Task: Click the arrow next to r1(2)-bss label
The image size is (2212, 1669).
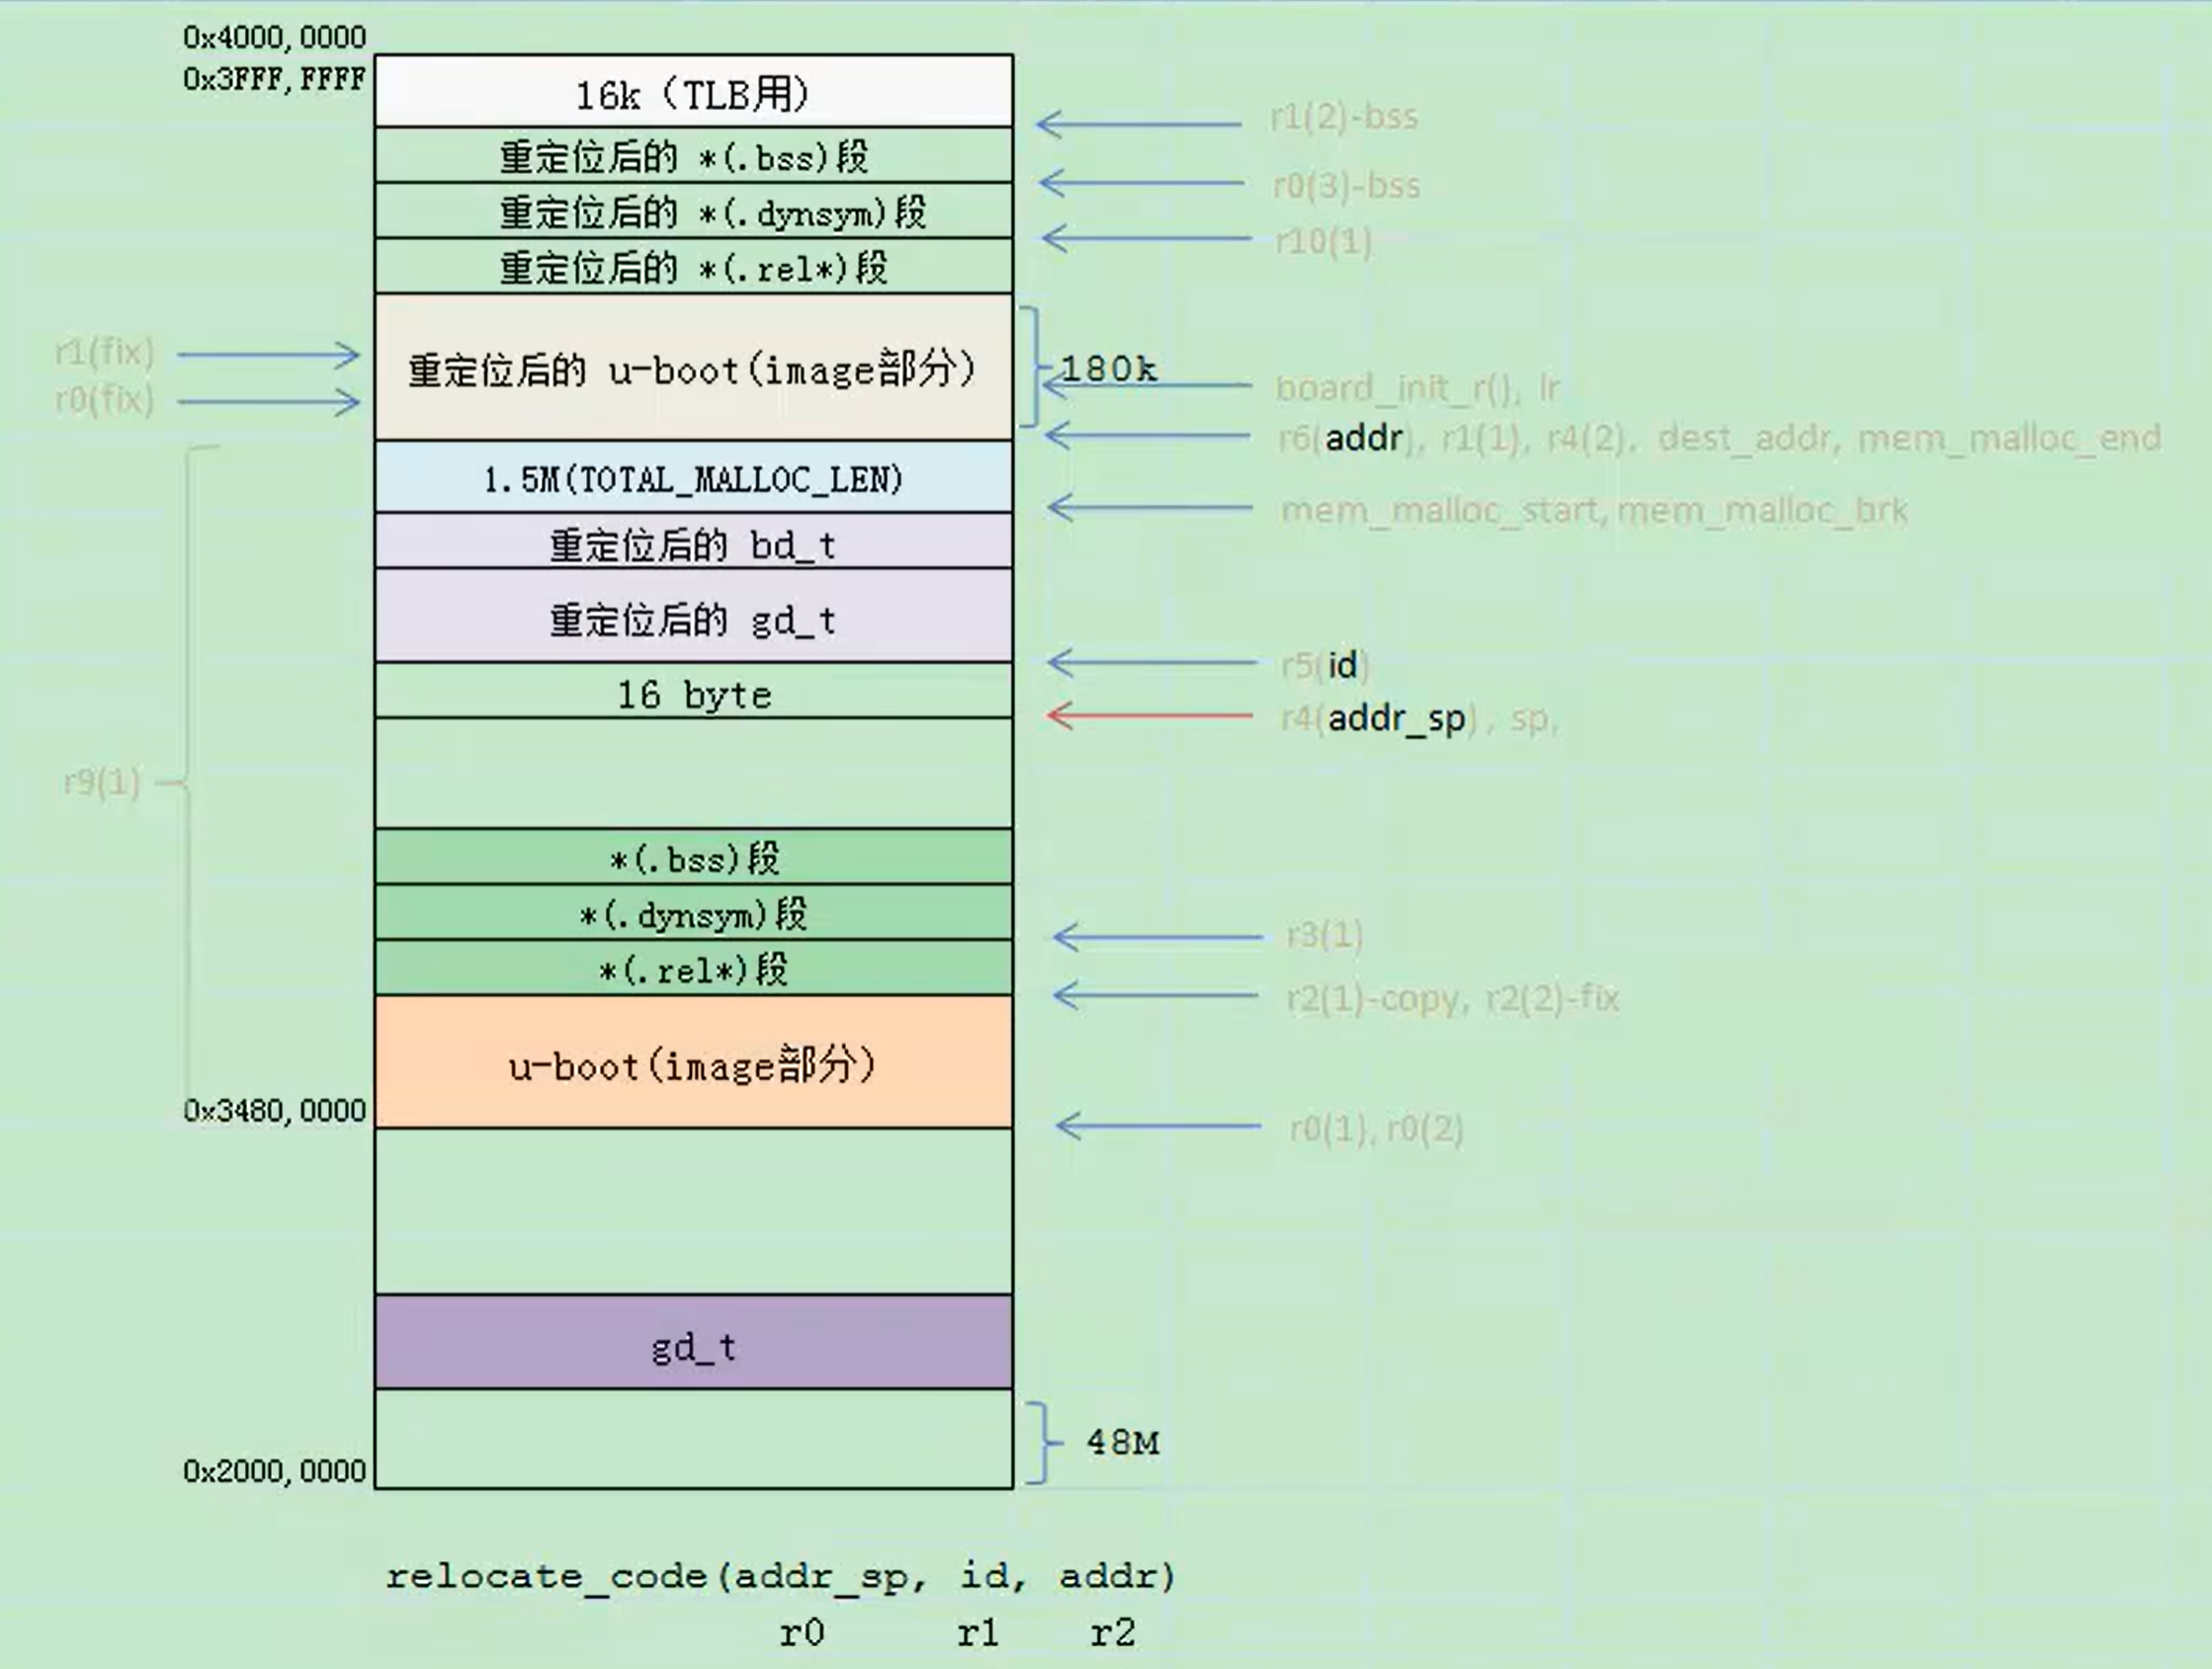Action: click(1138, 124)
